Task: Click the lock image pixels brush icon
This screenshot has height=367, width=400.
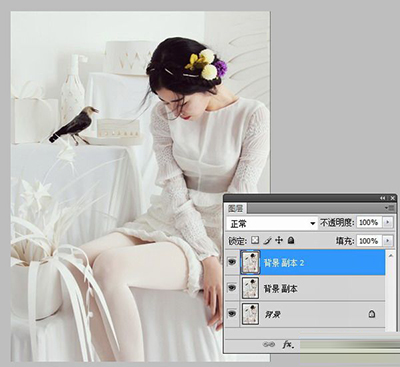Action: pos(267,240)
